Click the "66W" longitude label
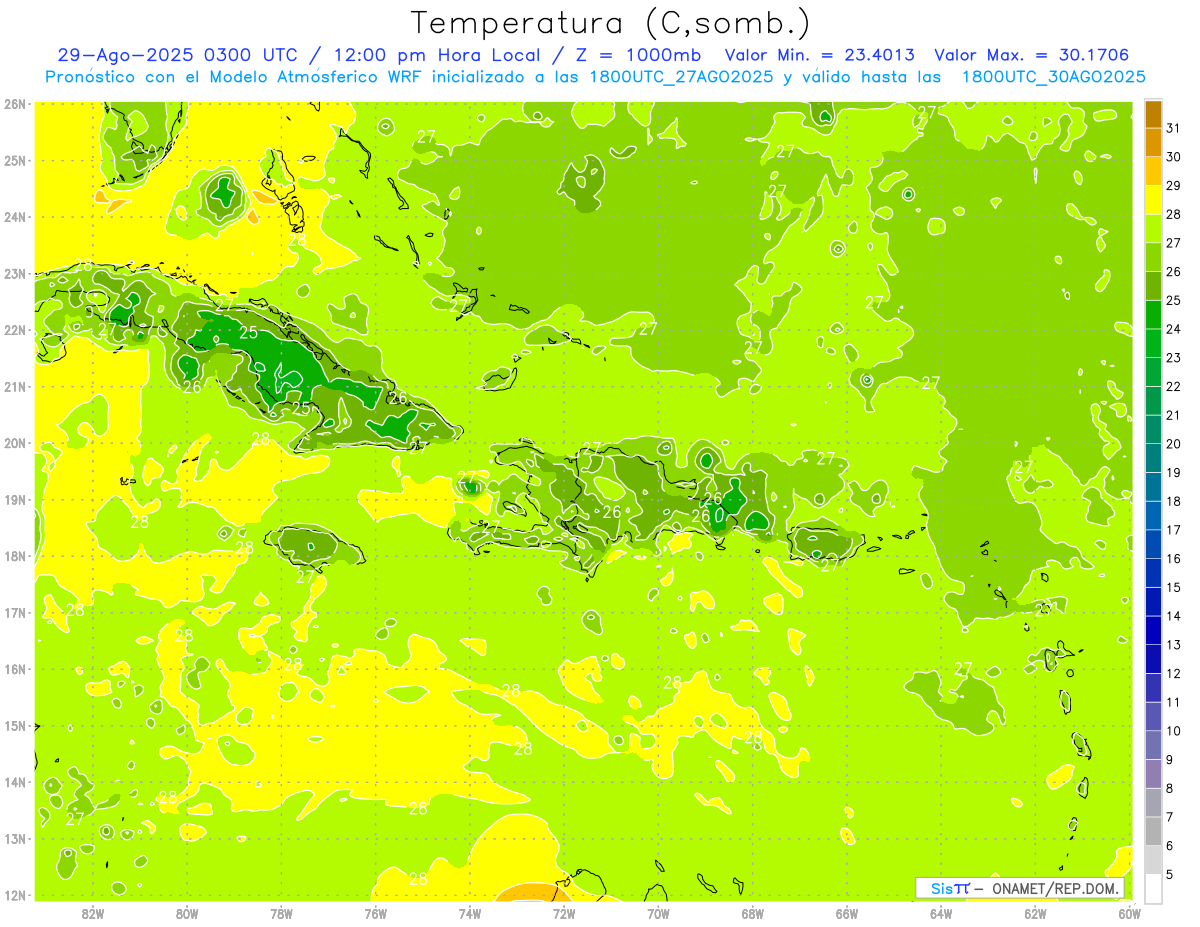1200x927 pixels. pyautogui.click(x=847, y=913)
